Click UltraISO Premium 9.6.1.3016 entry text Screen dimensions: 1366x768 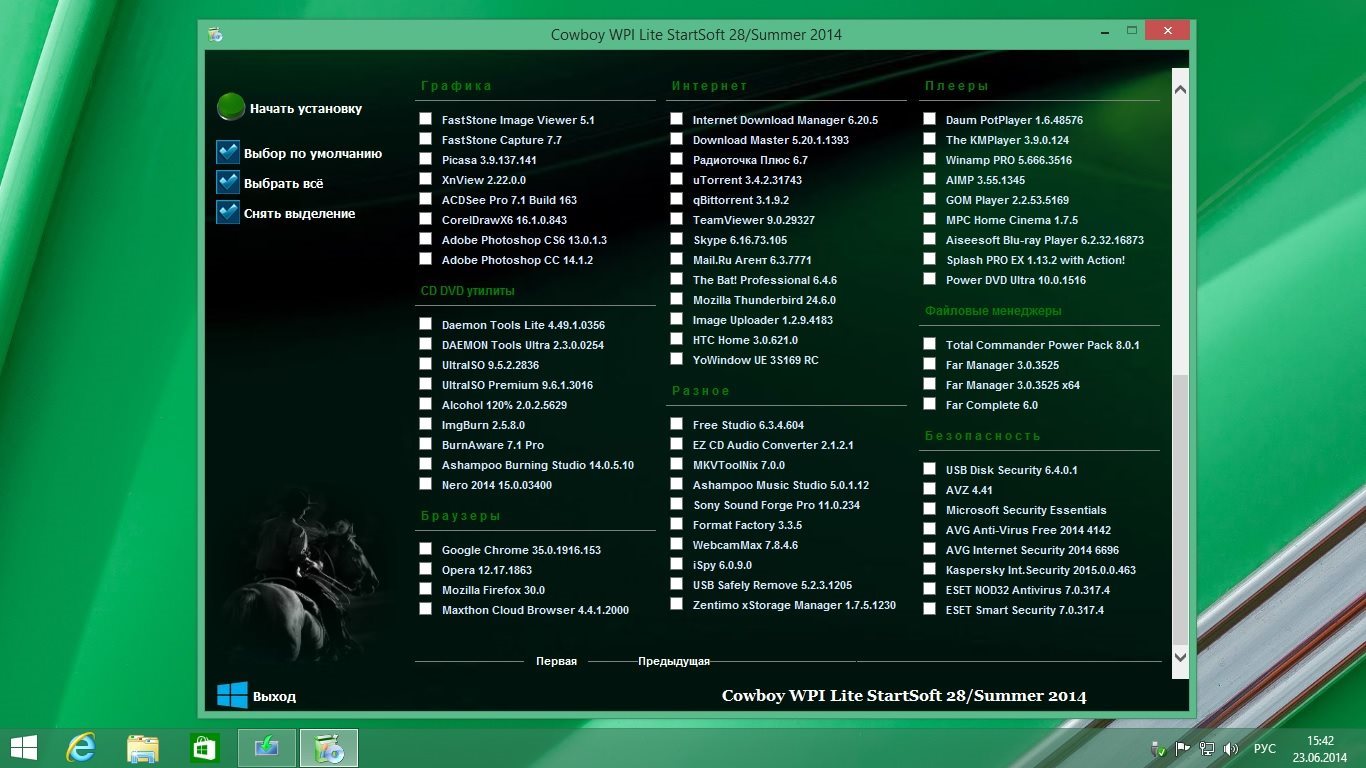[517, 385]
